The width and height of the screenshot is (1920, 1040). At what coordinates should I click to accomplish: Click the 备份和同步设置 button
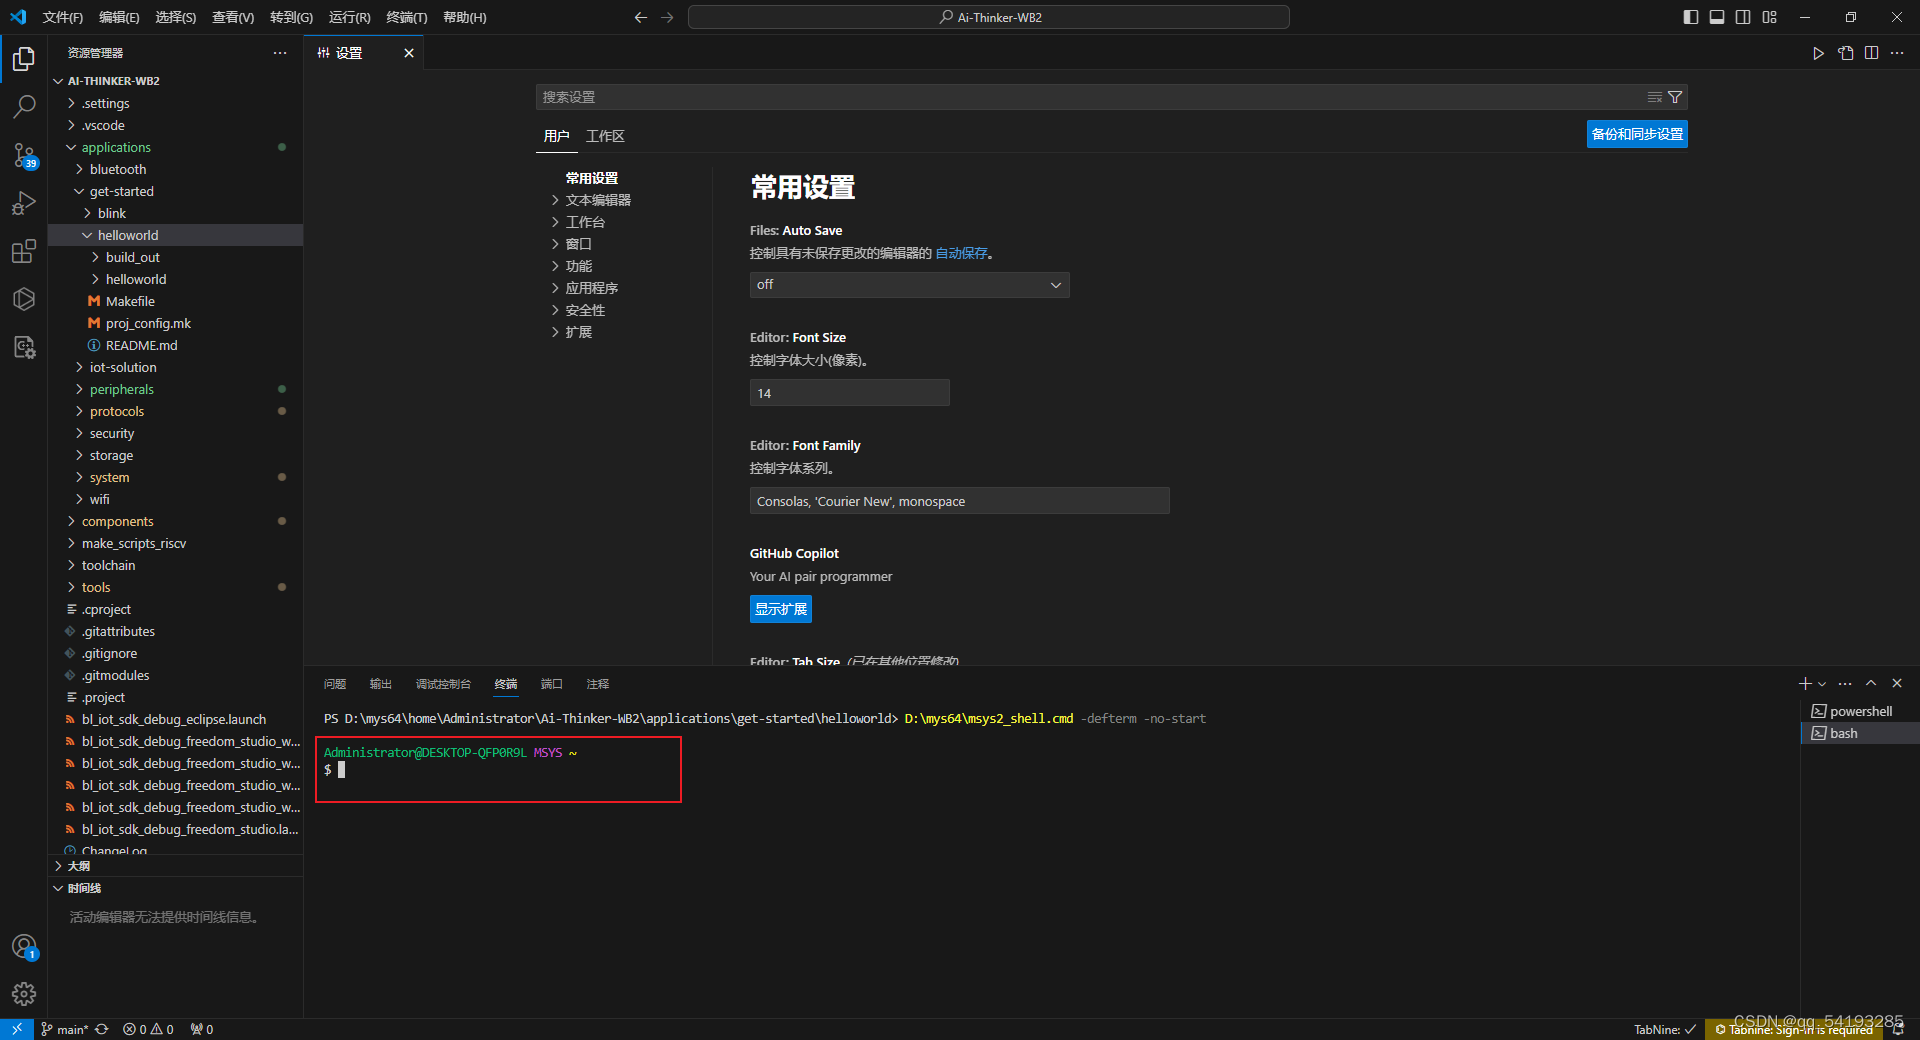coord(1637,134)
